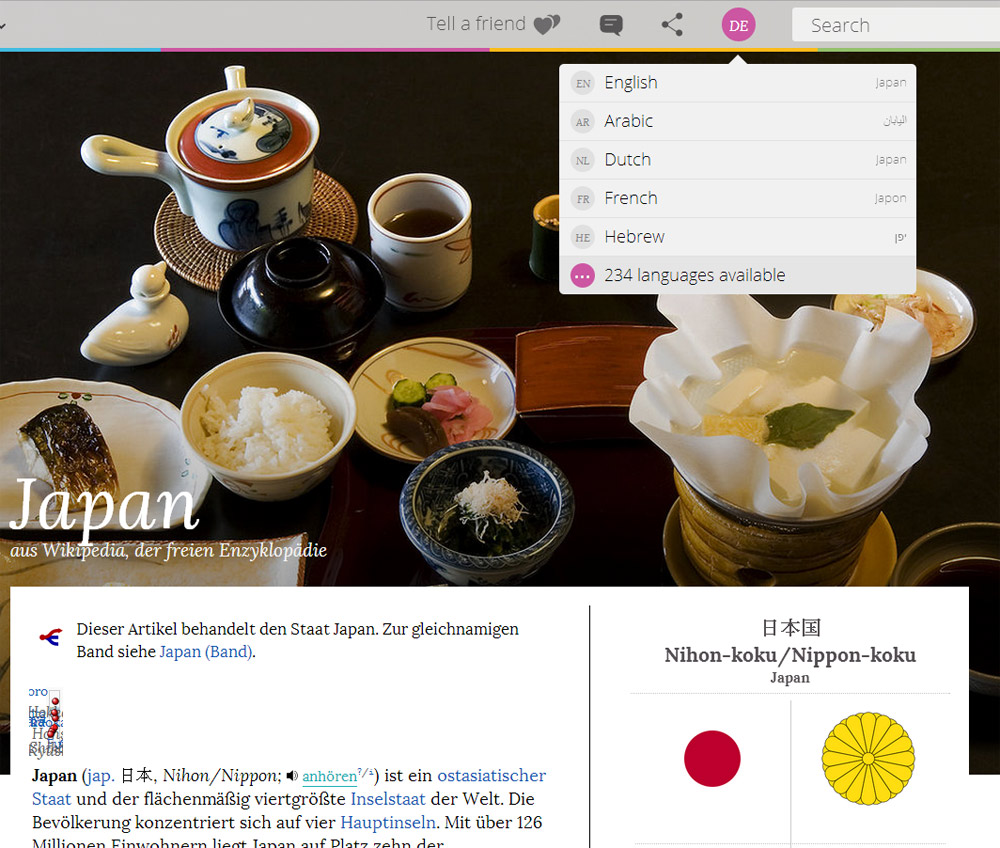The height and width of the screenshot is (848, 1000).
Task: Open the share icon
Action: click(x=672, y=25)
